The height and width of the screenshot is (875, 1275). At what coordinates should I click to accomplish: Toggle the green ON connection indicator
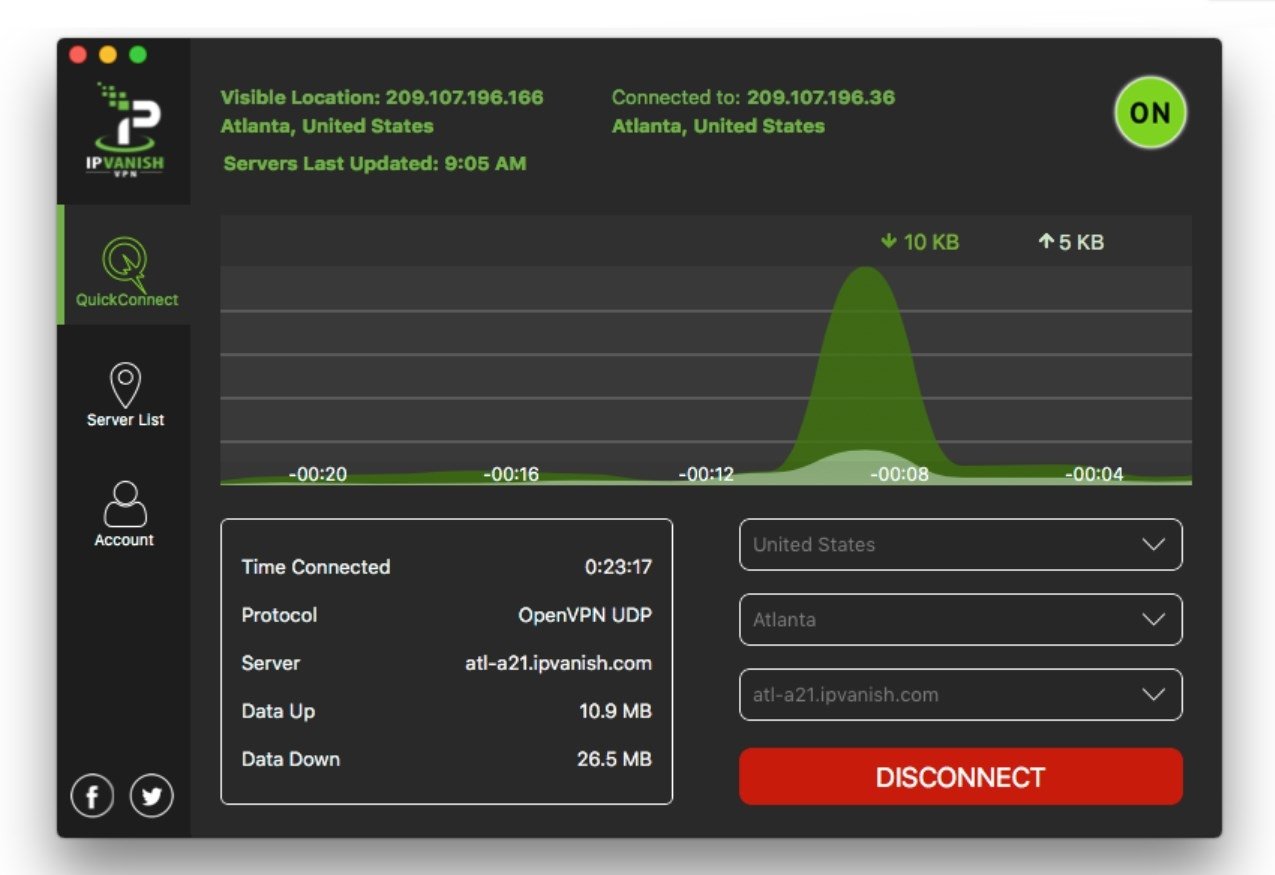pyautogui.click(x=1150, y=112)
